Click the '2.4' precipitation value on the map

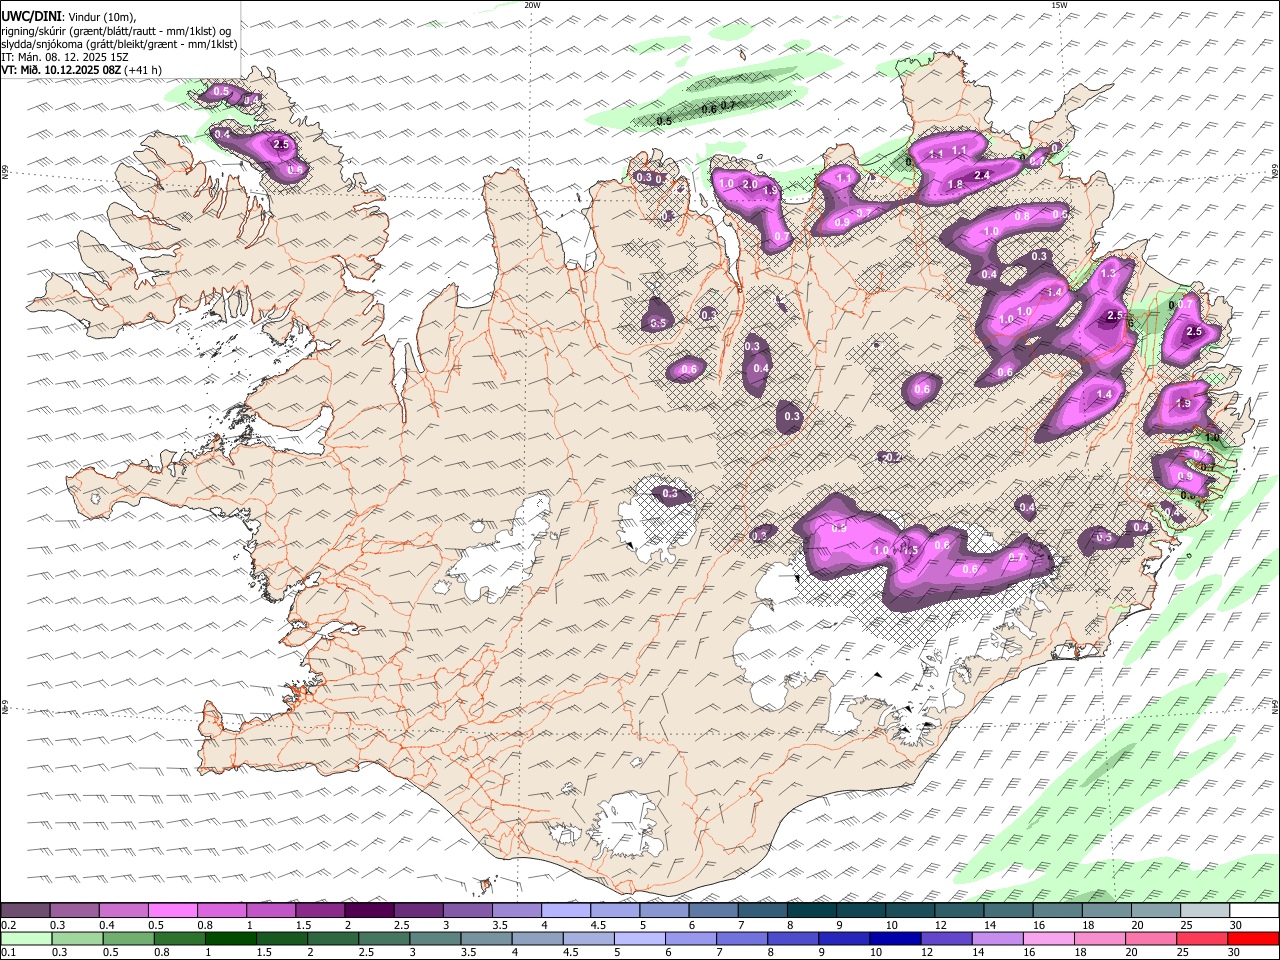[982, 176]
